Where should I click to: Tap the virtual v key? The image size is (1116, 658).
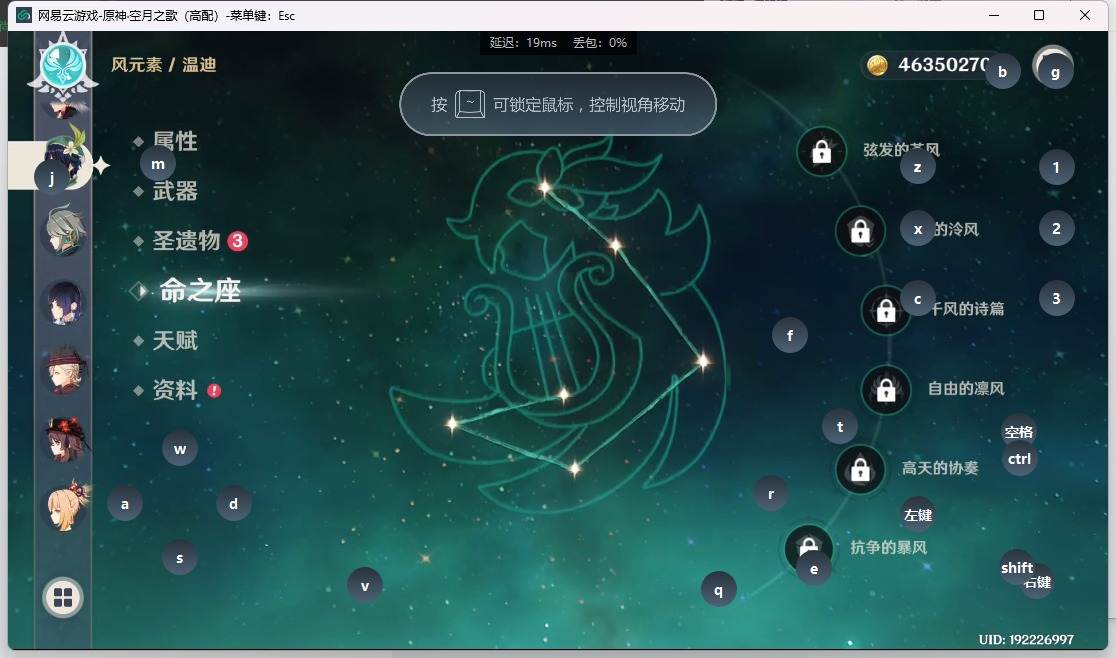click(364, 586)
